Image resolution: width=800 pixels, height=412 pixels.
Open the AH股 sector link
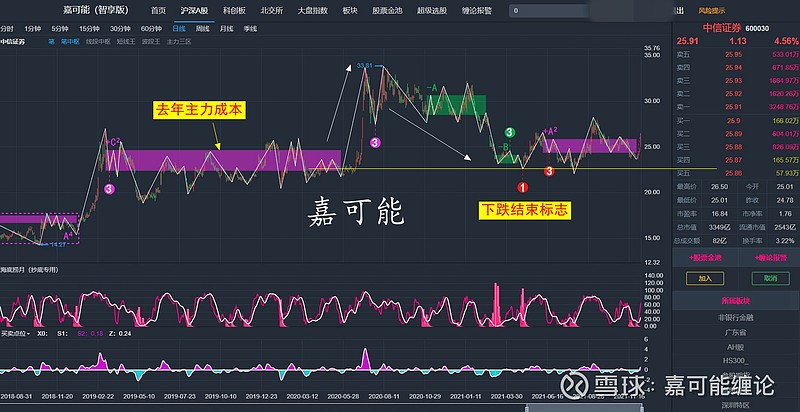[735, 347]
